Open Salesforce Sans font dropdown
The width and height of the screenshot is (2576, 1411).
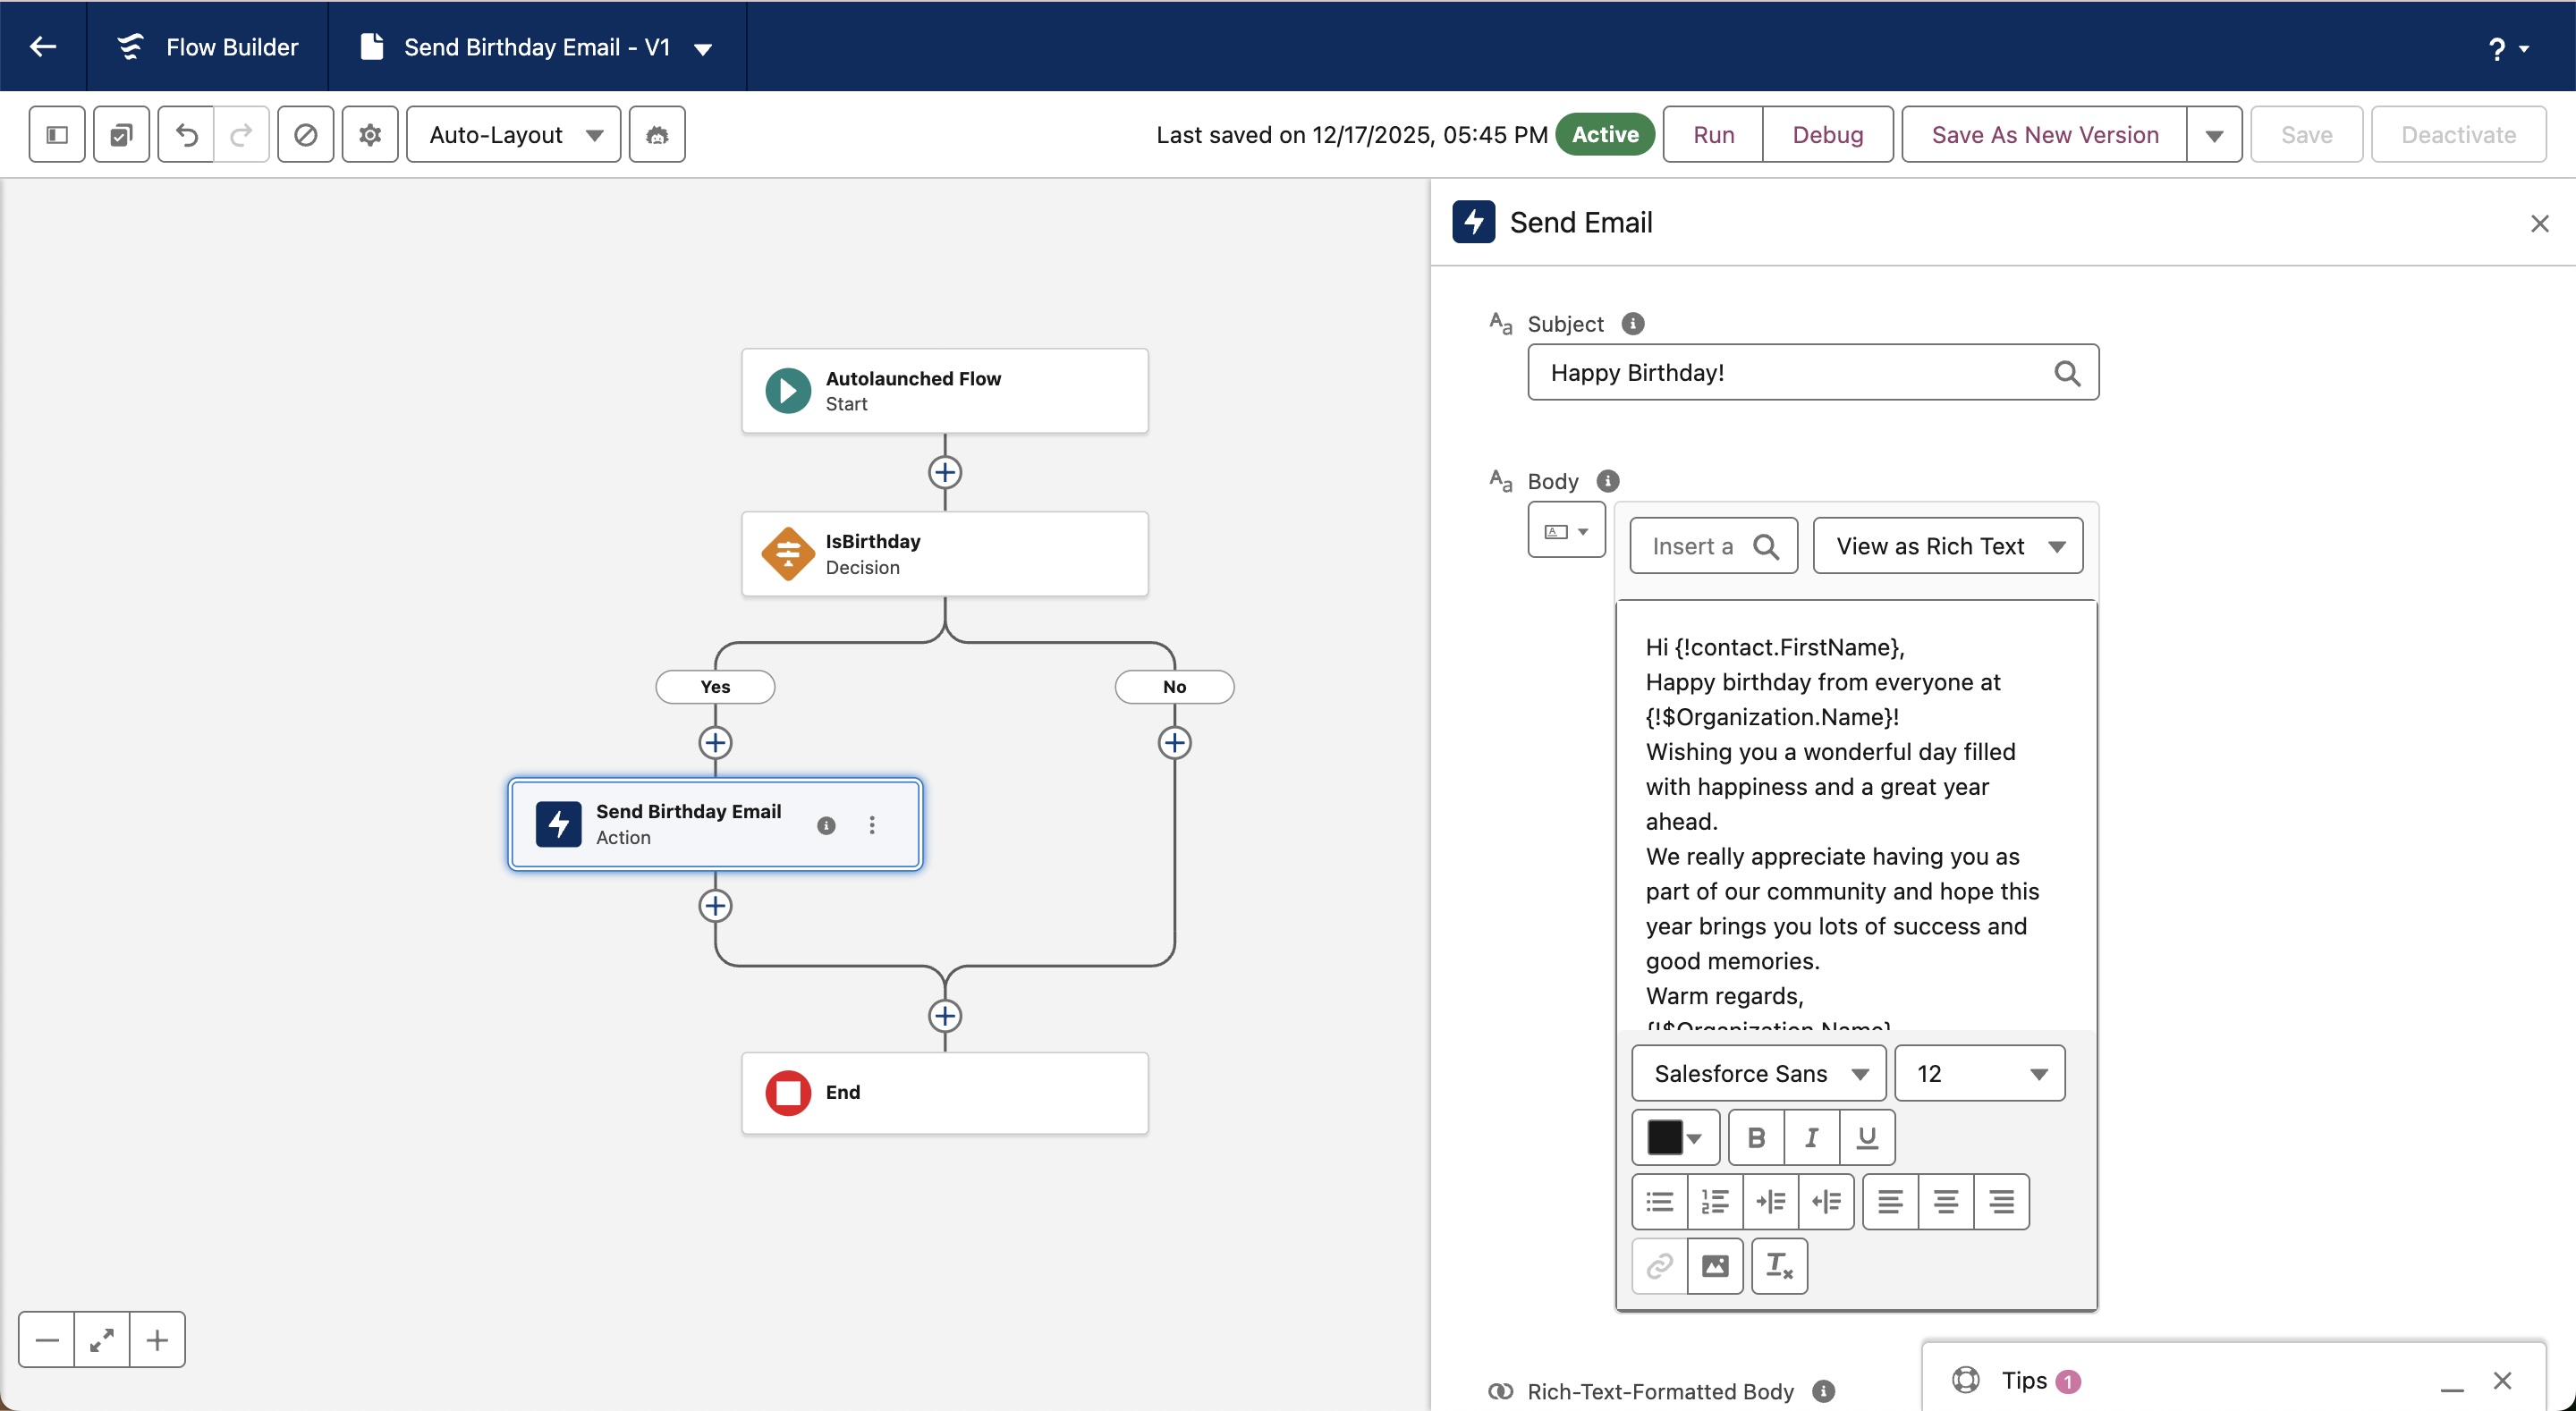click(x=1758, y=1073)
